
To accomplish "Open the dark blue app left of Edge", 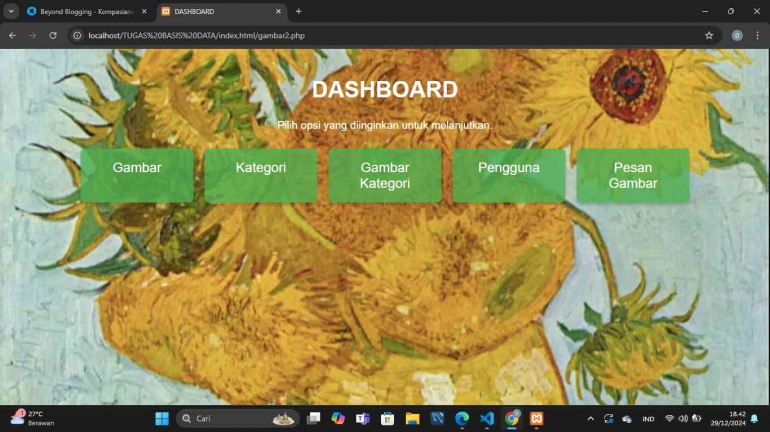I will click(x=437, y=419).
